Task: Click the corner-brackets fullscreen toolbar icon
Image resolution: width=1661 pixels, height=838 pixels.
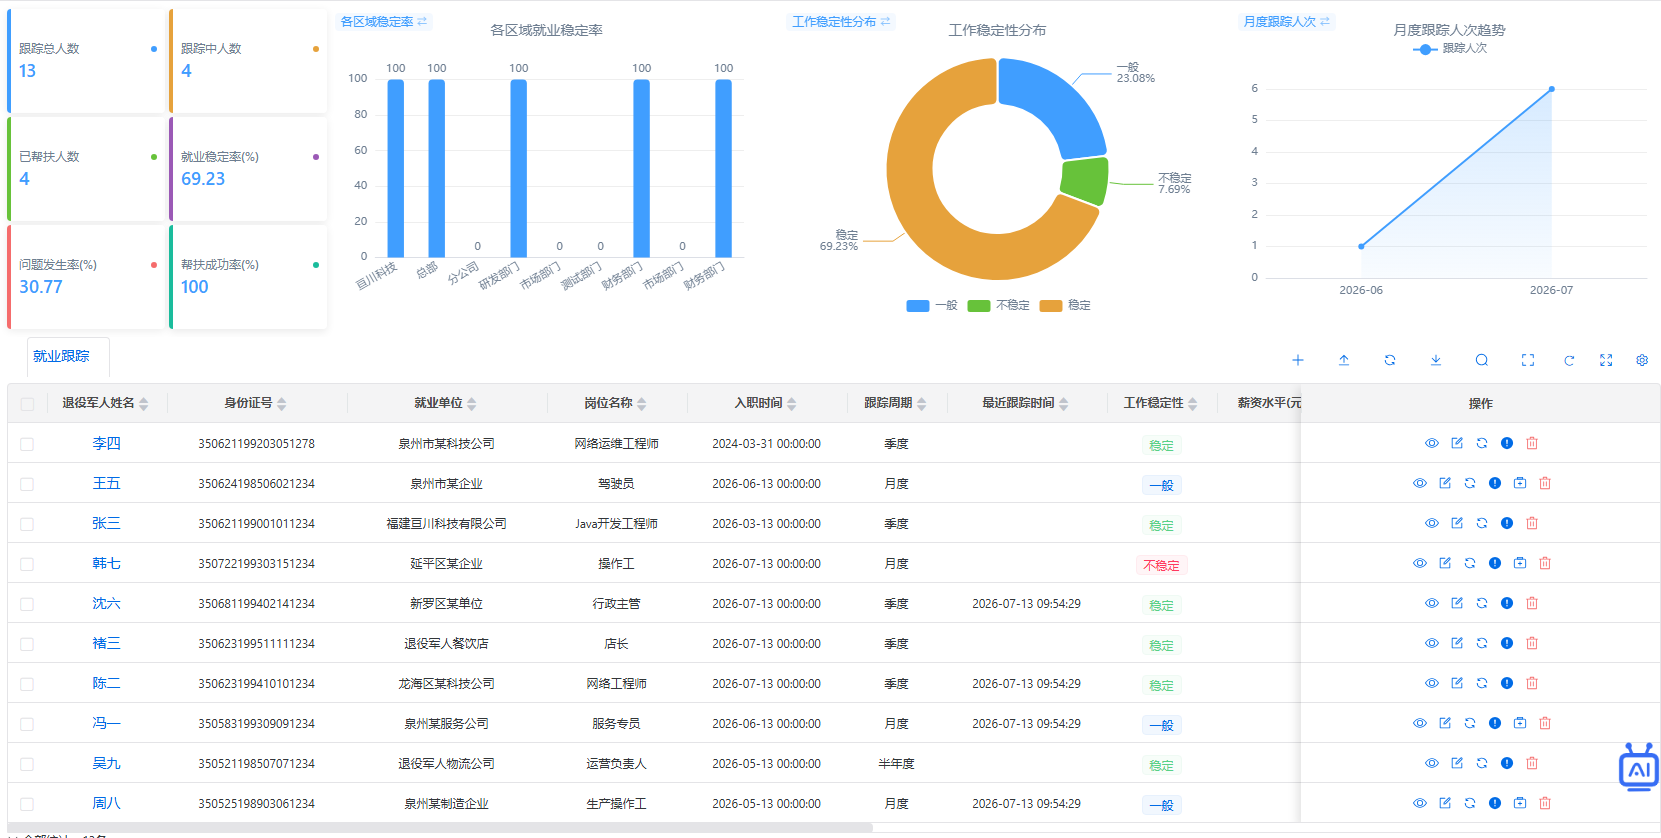Action: click(1527, 360)
